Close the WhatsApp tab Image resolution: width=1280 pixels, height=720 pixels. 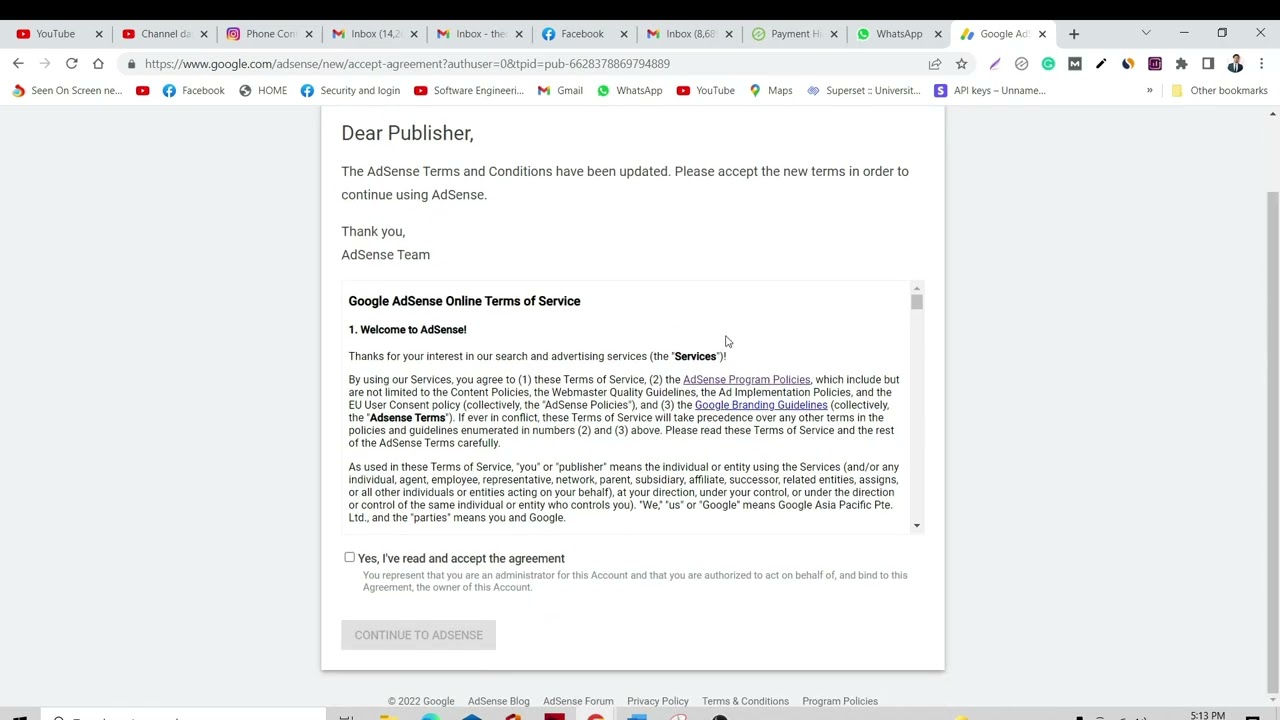[938, 34]
